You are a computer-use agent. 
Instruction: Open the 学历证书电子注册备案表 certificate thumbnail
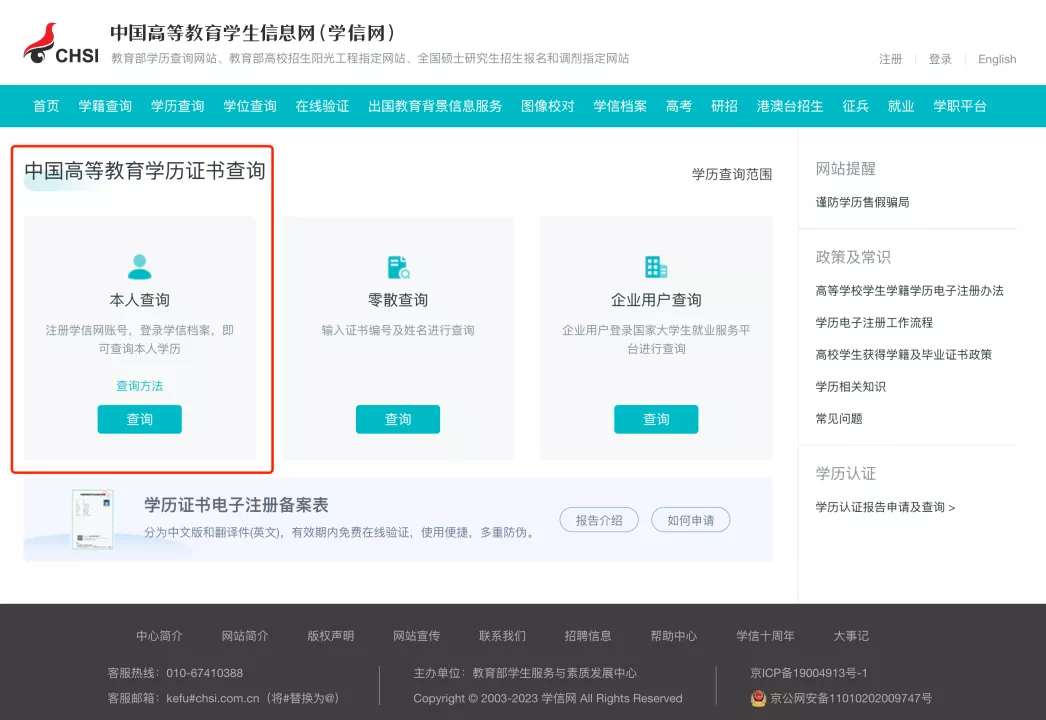tap(93, 519)
